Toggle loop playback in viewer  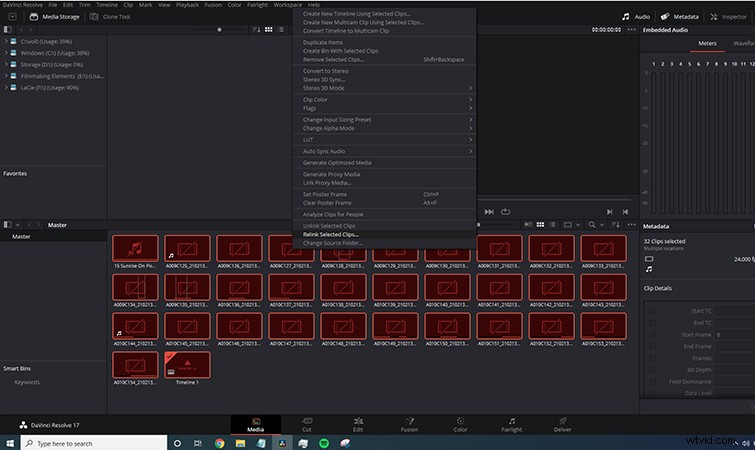[505, 212]
